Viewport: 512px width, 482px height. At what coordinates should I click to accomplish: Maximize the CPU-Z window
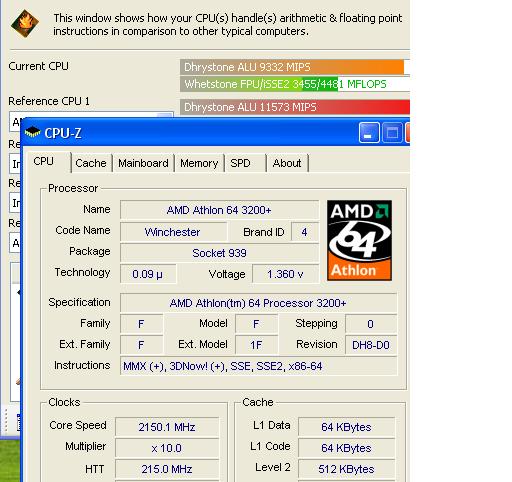[x=392, y=133]
